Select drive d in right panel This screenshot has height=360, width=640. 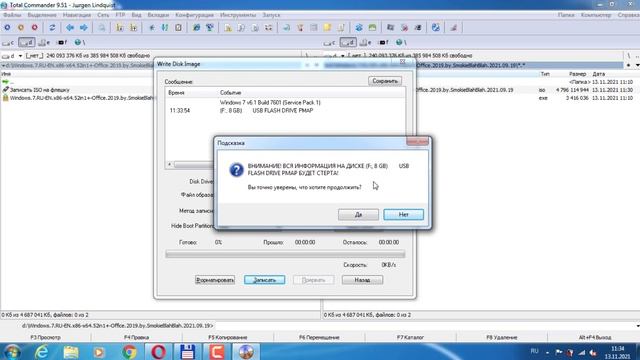[x=348, y=42]
